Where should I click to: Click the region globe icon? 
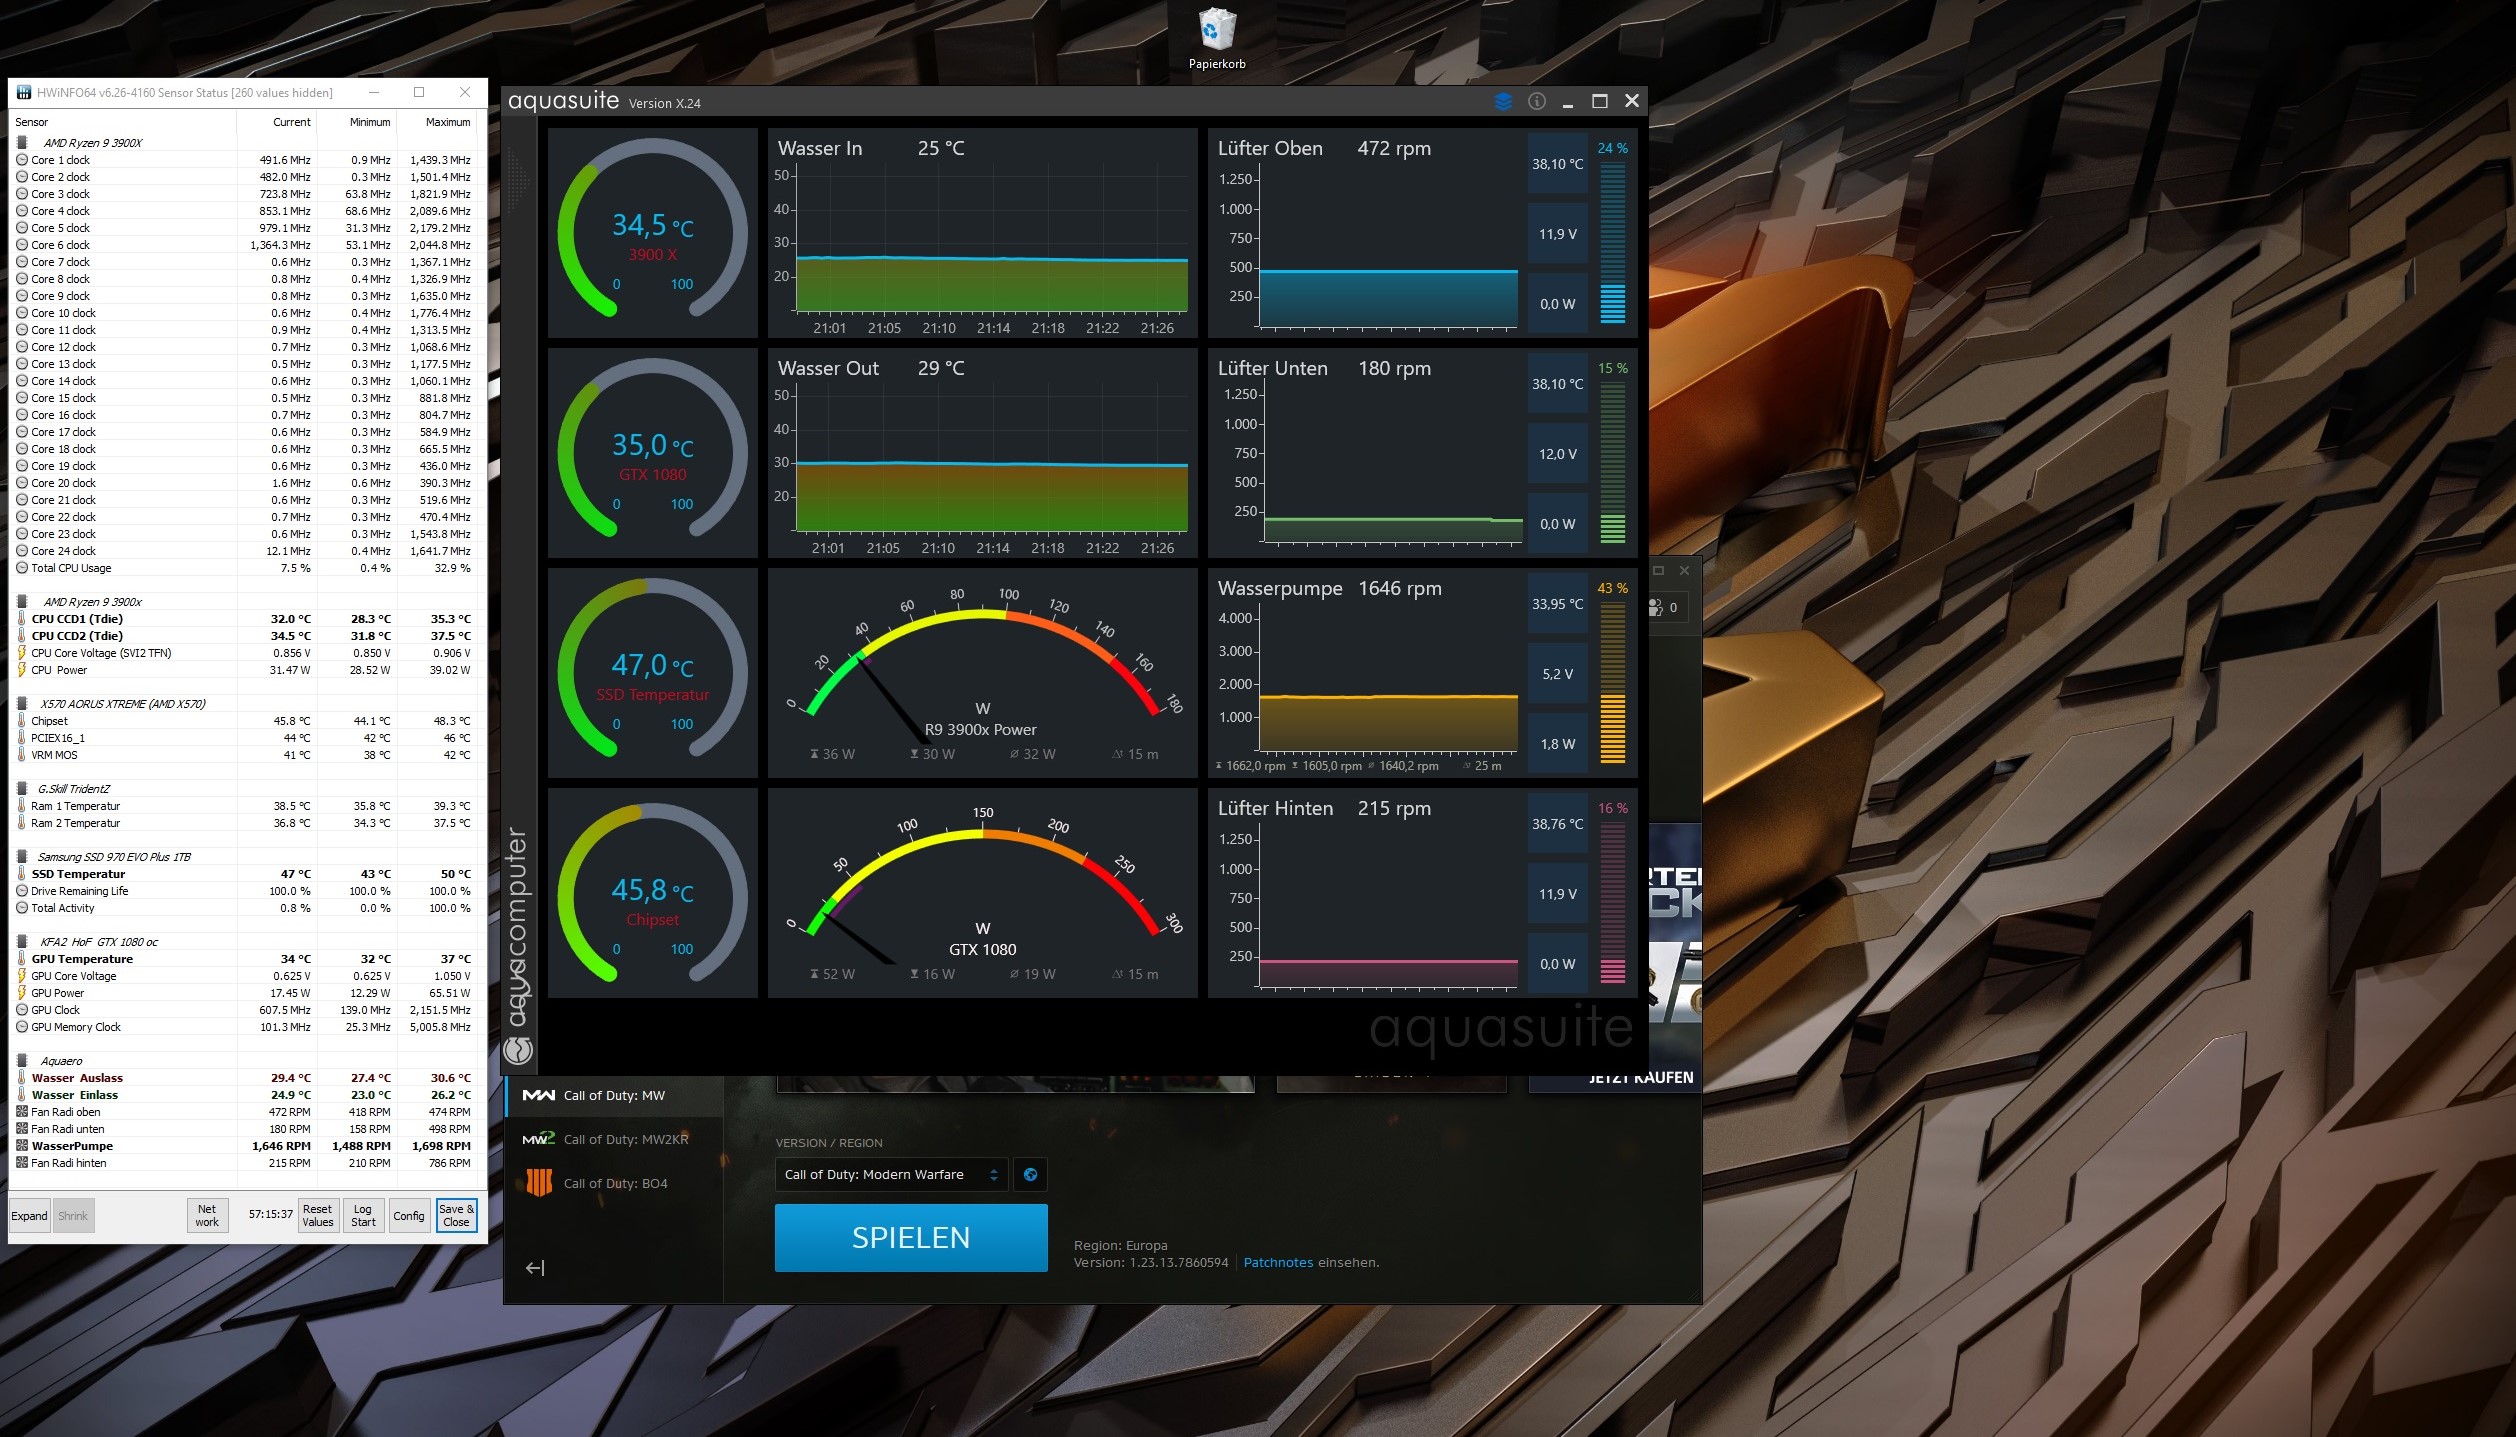click(x=1030, y=1175)
